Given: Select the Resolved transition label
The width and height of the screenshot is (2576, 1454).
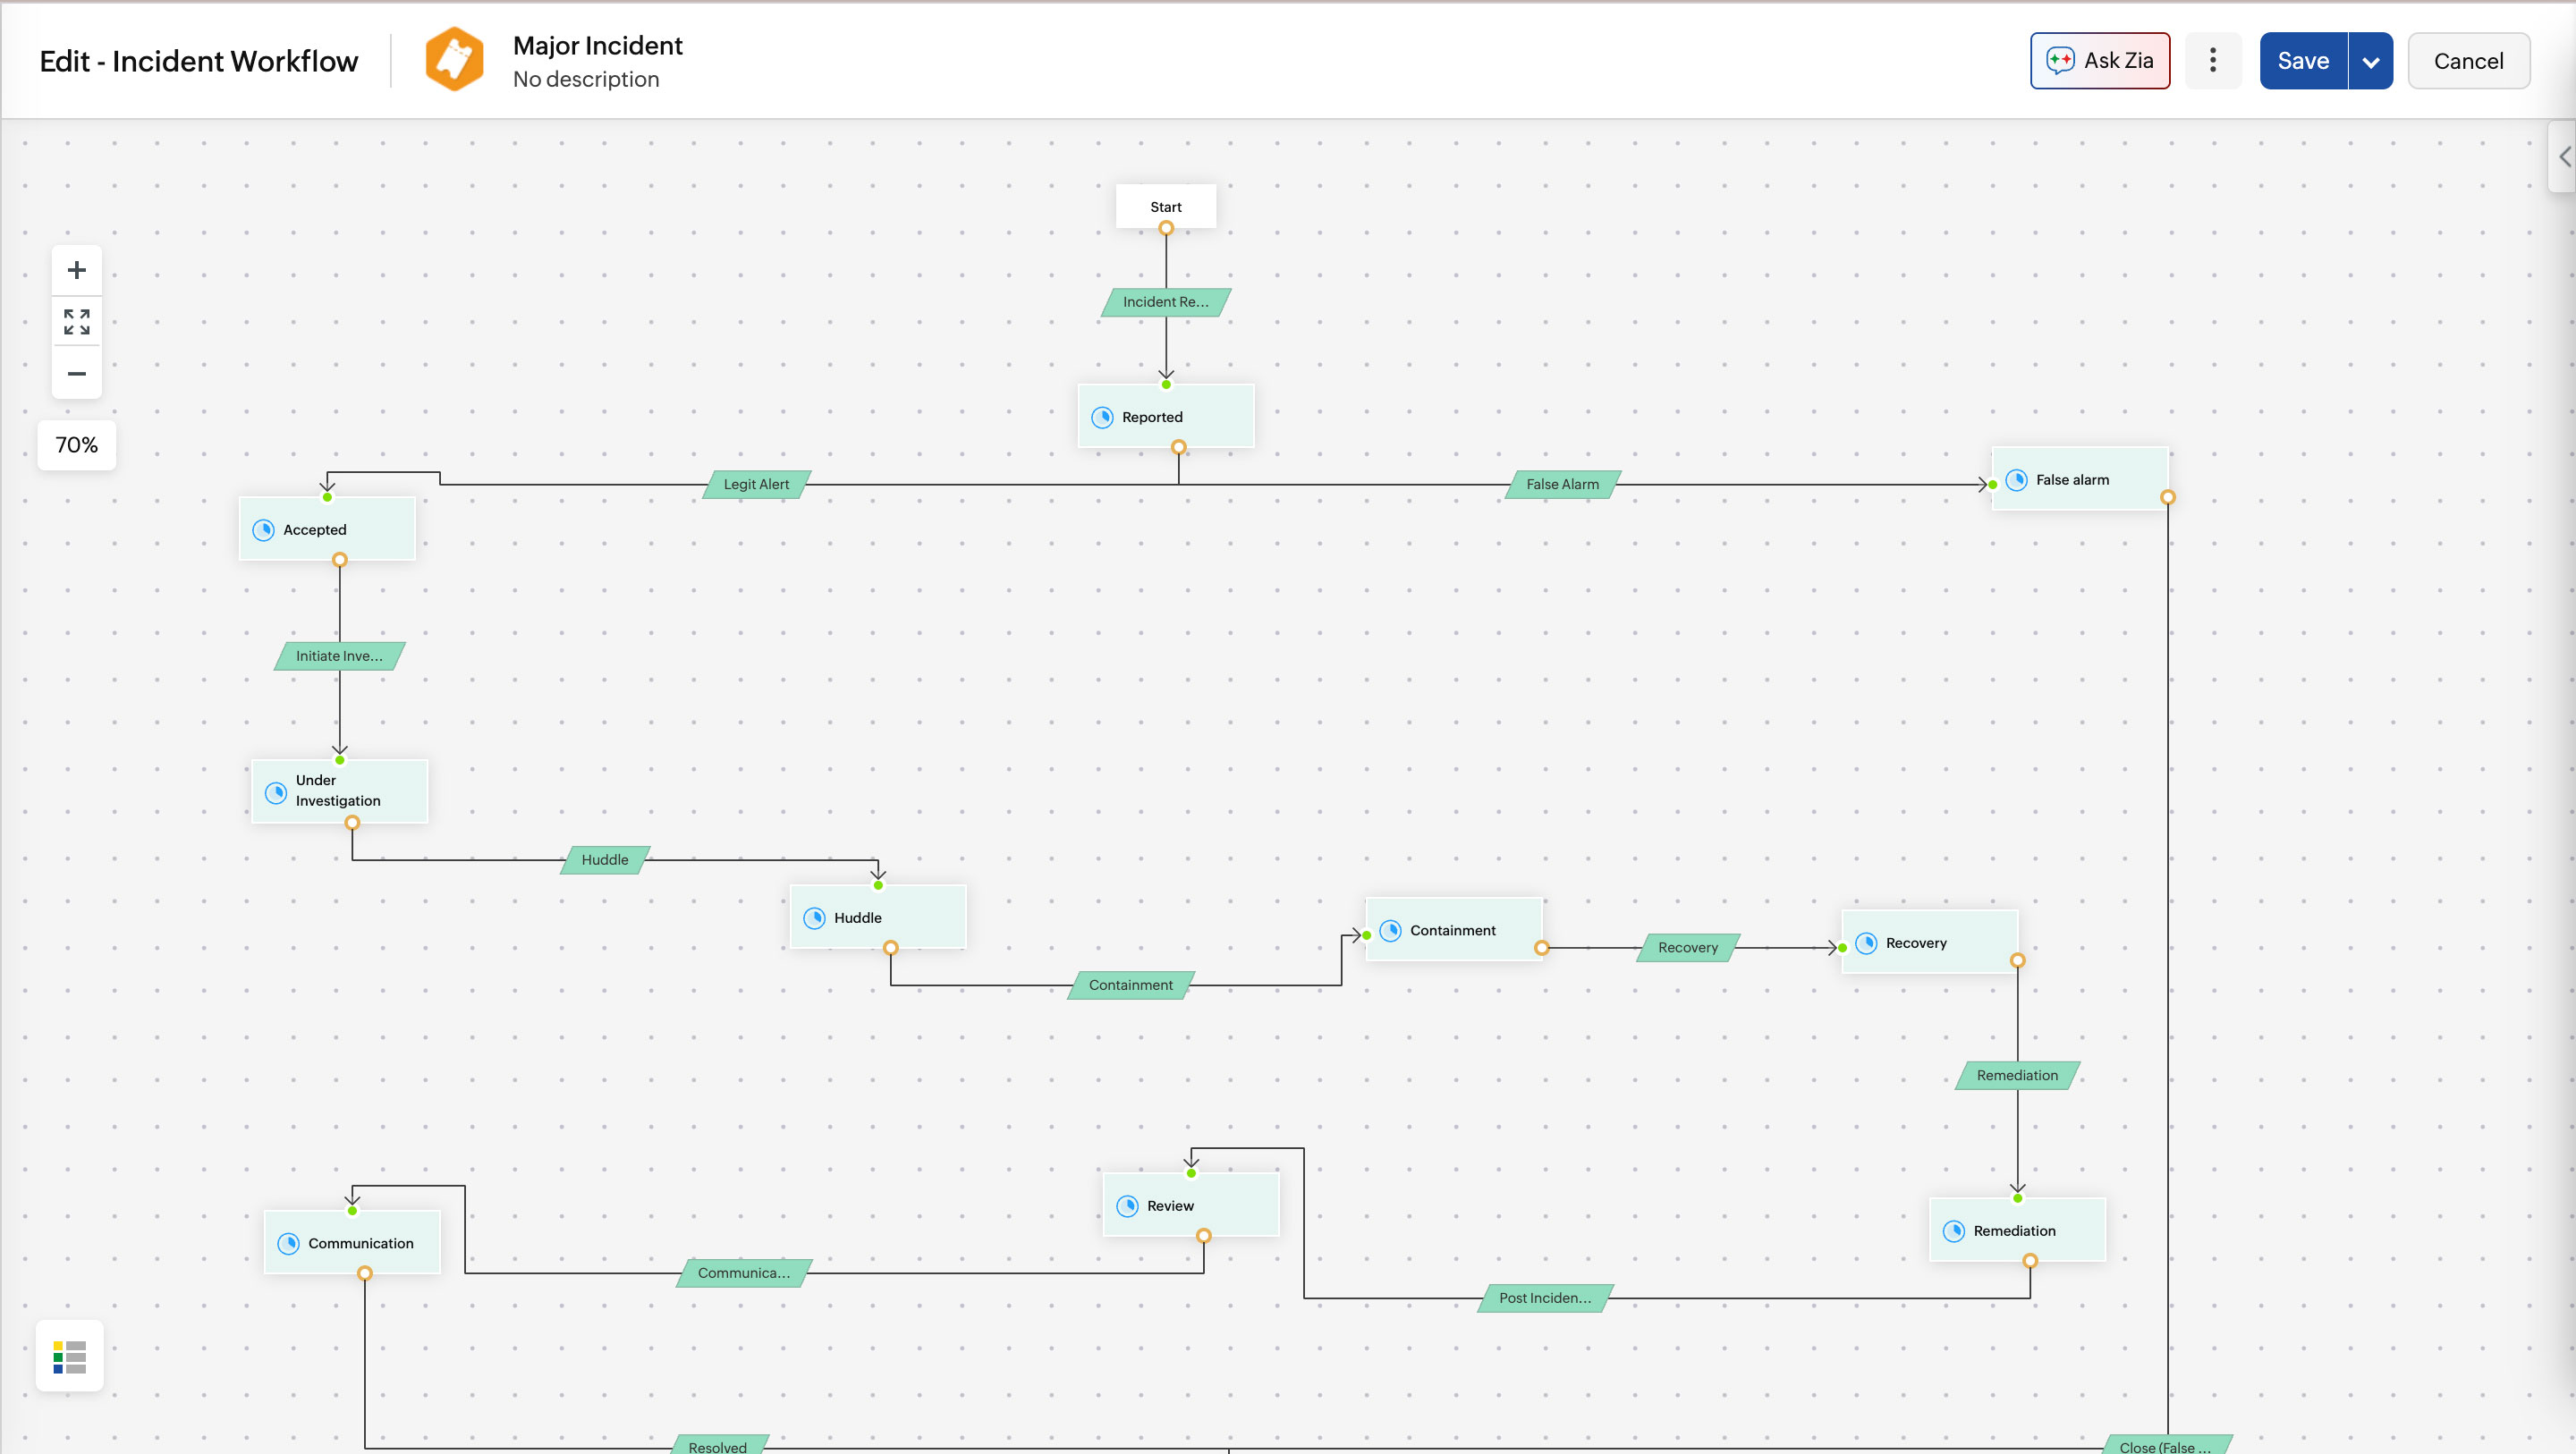Looking at the screenshot, I should pos(718,1446).
